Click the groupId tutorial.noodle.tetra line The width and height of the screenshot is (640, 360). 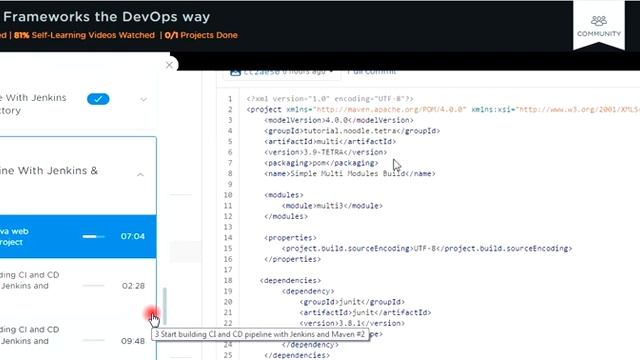352,131
